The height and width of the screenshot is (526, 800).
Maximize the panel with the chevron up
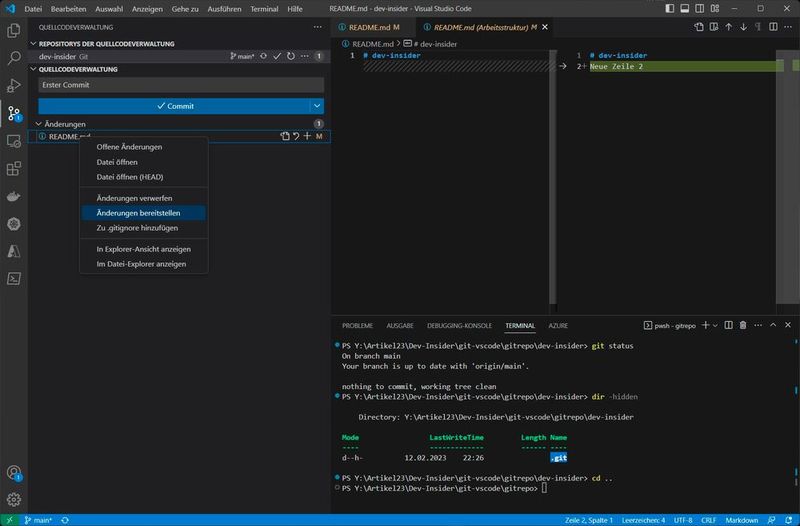[x=773, y=325]
